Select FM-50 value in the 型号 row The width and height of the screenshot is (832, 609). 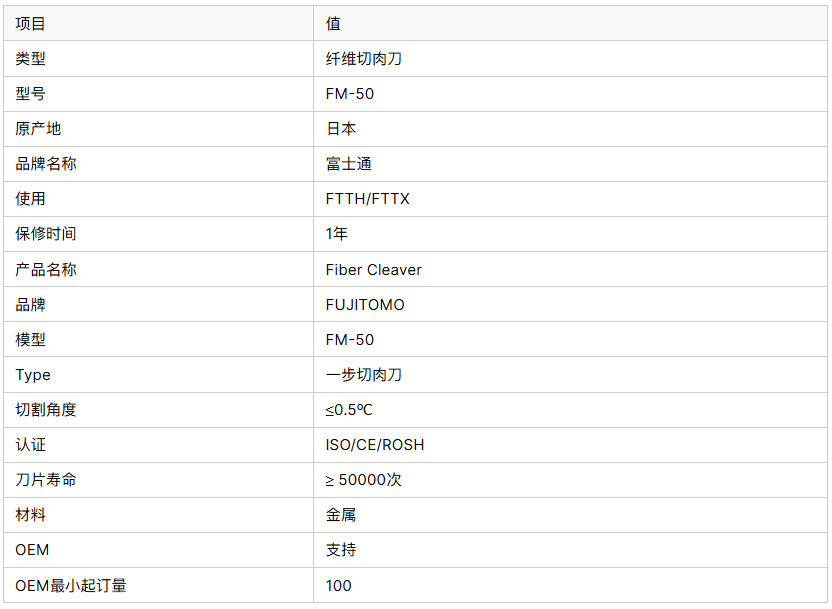coord(350,94)
